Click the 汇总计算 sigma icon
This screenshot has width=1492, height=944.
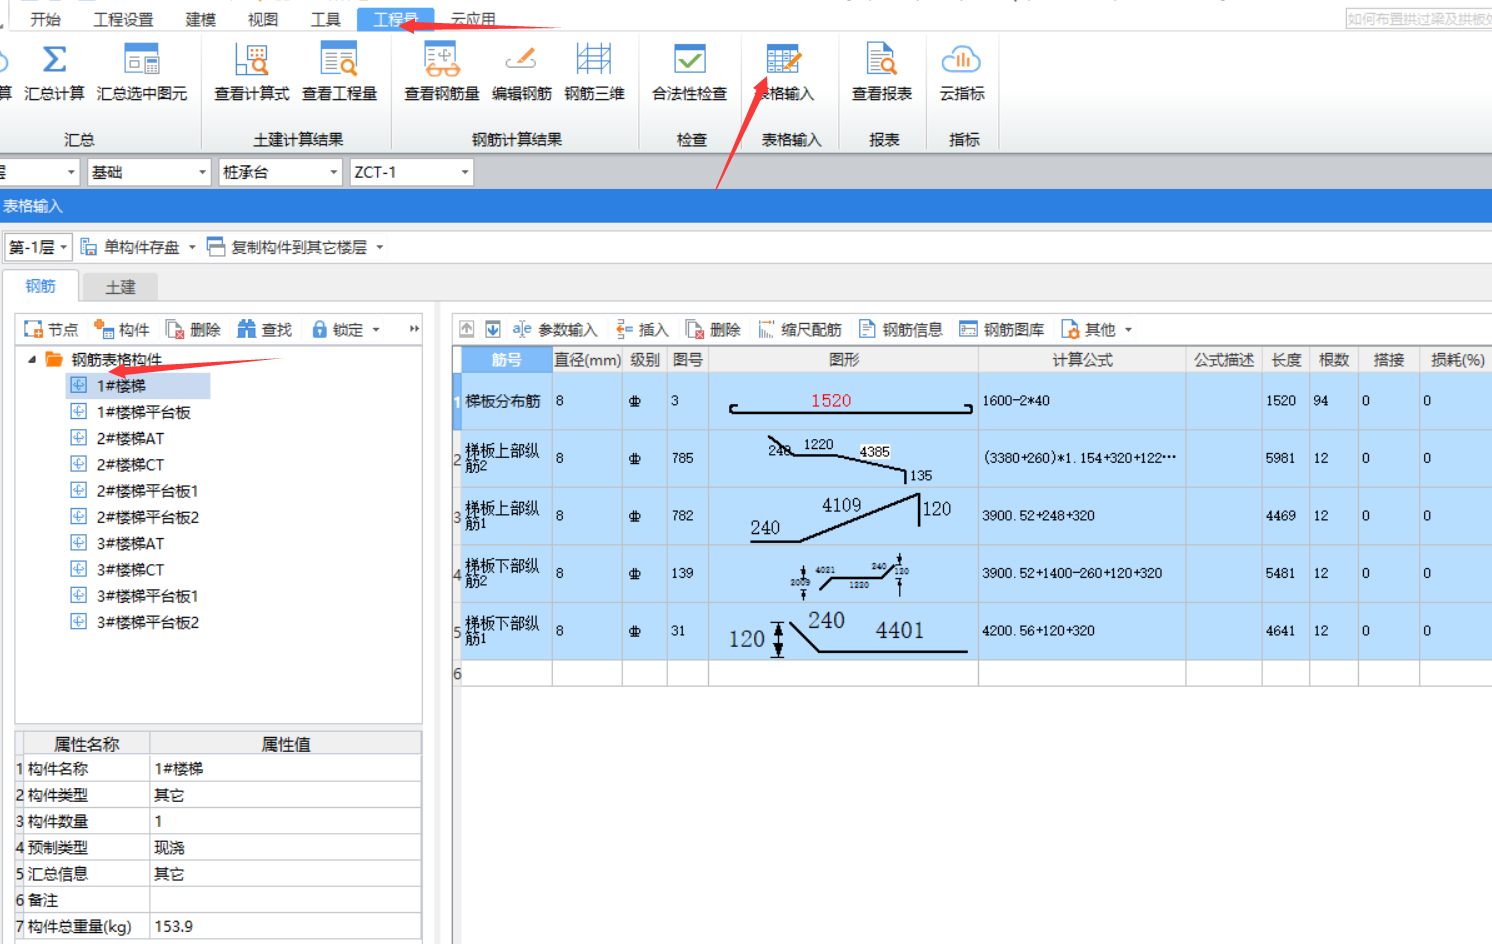[x=54, y=60]
